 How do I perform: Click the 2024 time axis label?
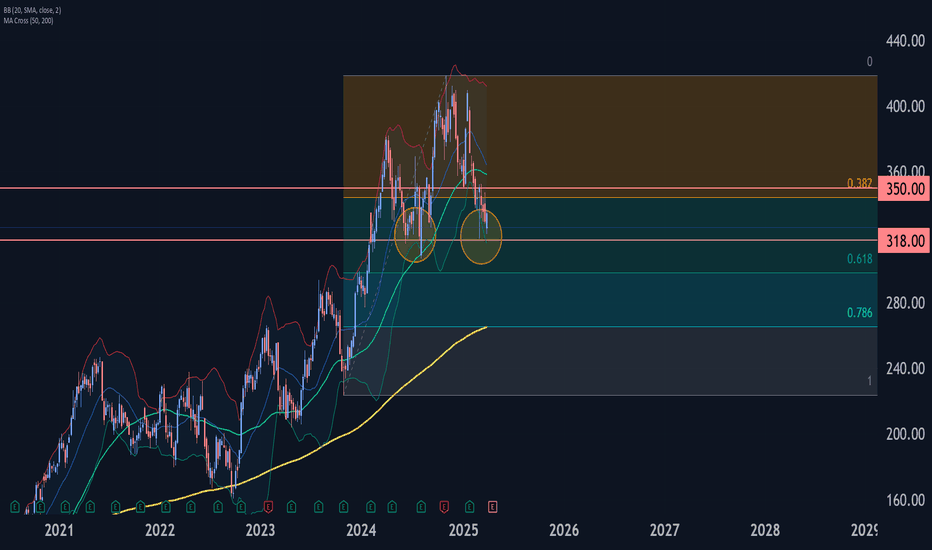(x=361, y=530)
